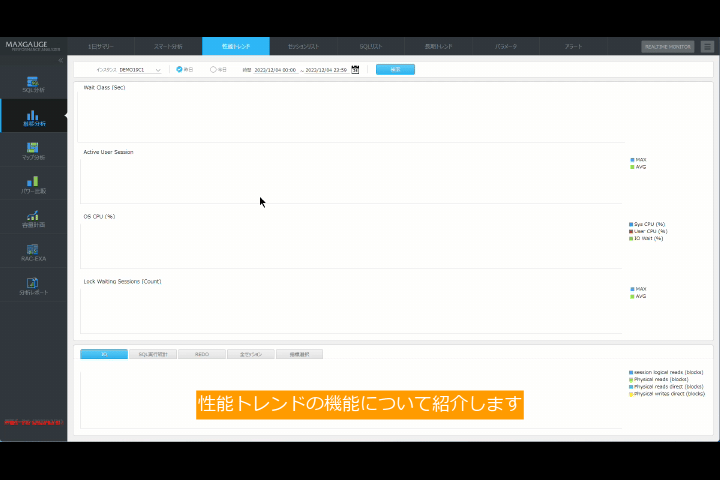Switch to the 1日サマリー tab
The width and height of the screenshot is (720, 480).
pos(101,46)
